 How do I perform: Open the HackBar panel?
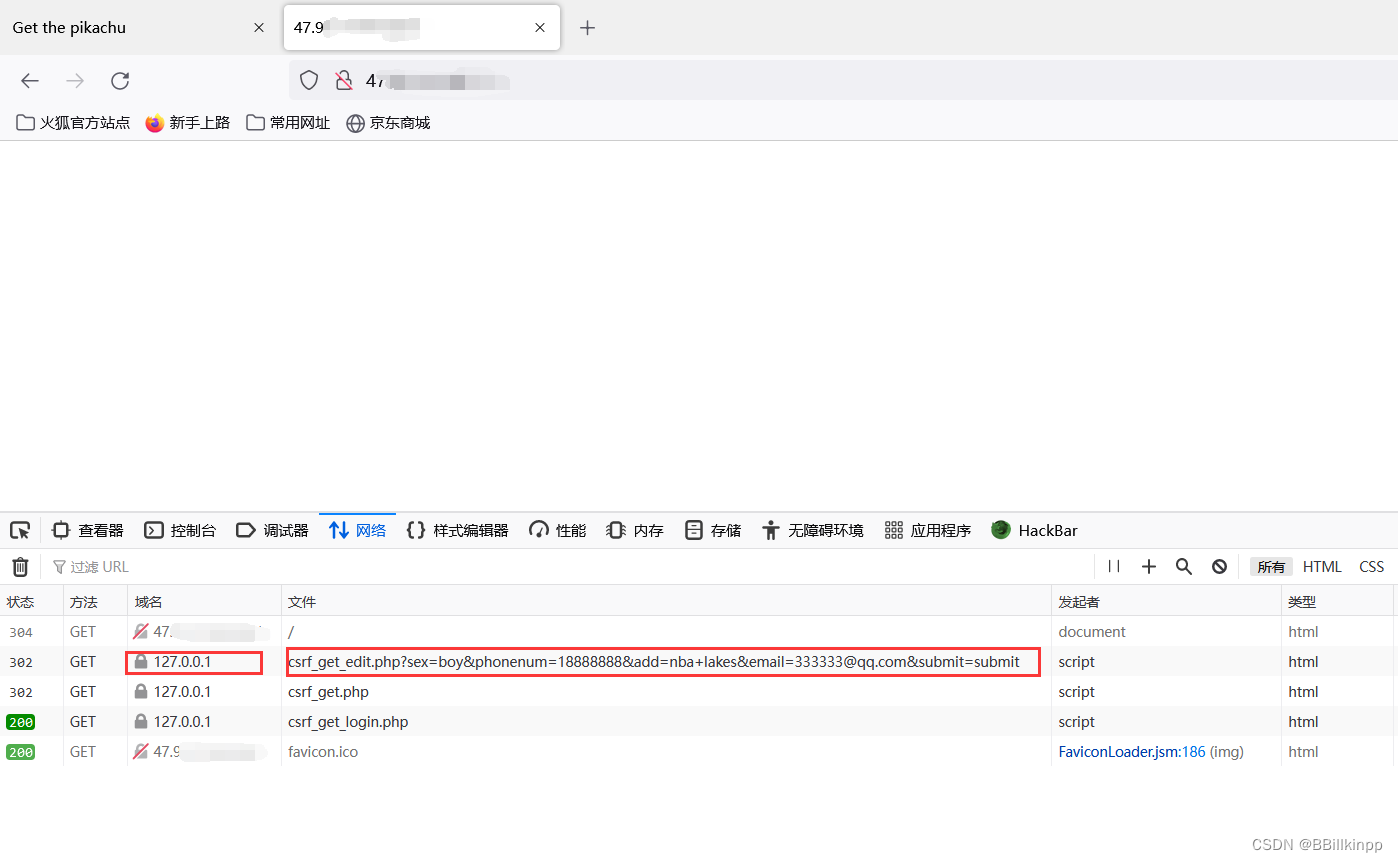[x=1035, y=530]
